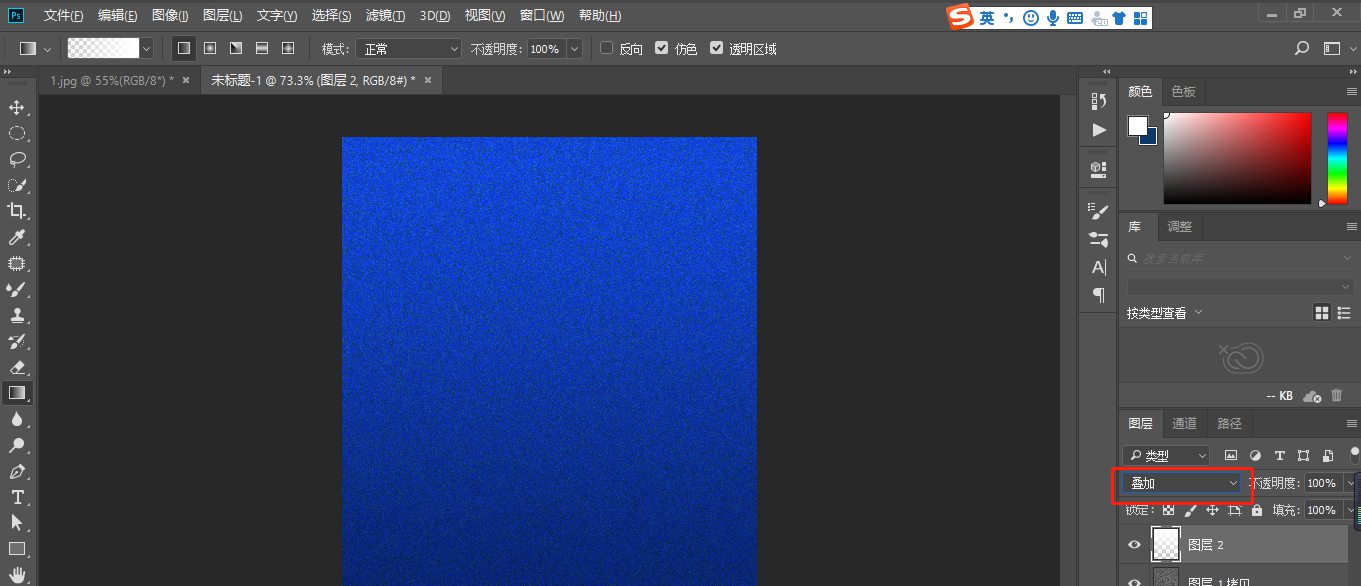This screenshot has height=586, width=1361.
Task: Open the blend mode dropdown showing 叠加
Action: (1182, 483)
